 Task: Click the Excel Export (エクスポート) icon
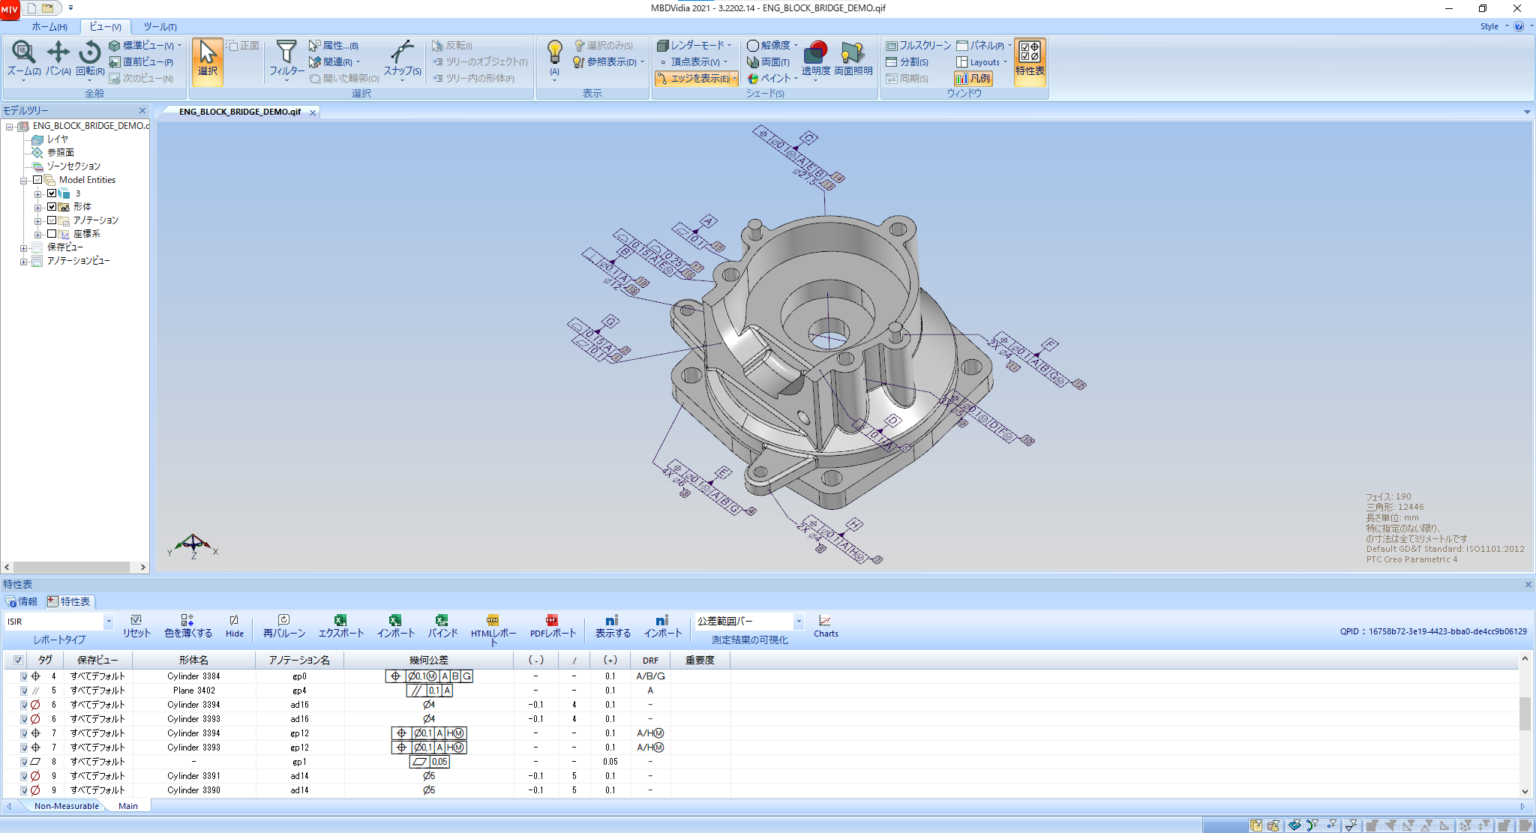point(340,622)
